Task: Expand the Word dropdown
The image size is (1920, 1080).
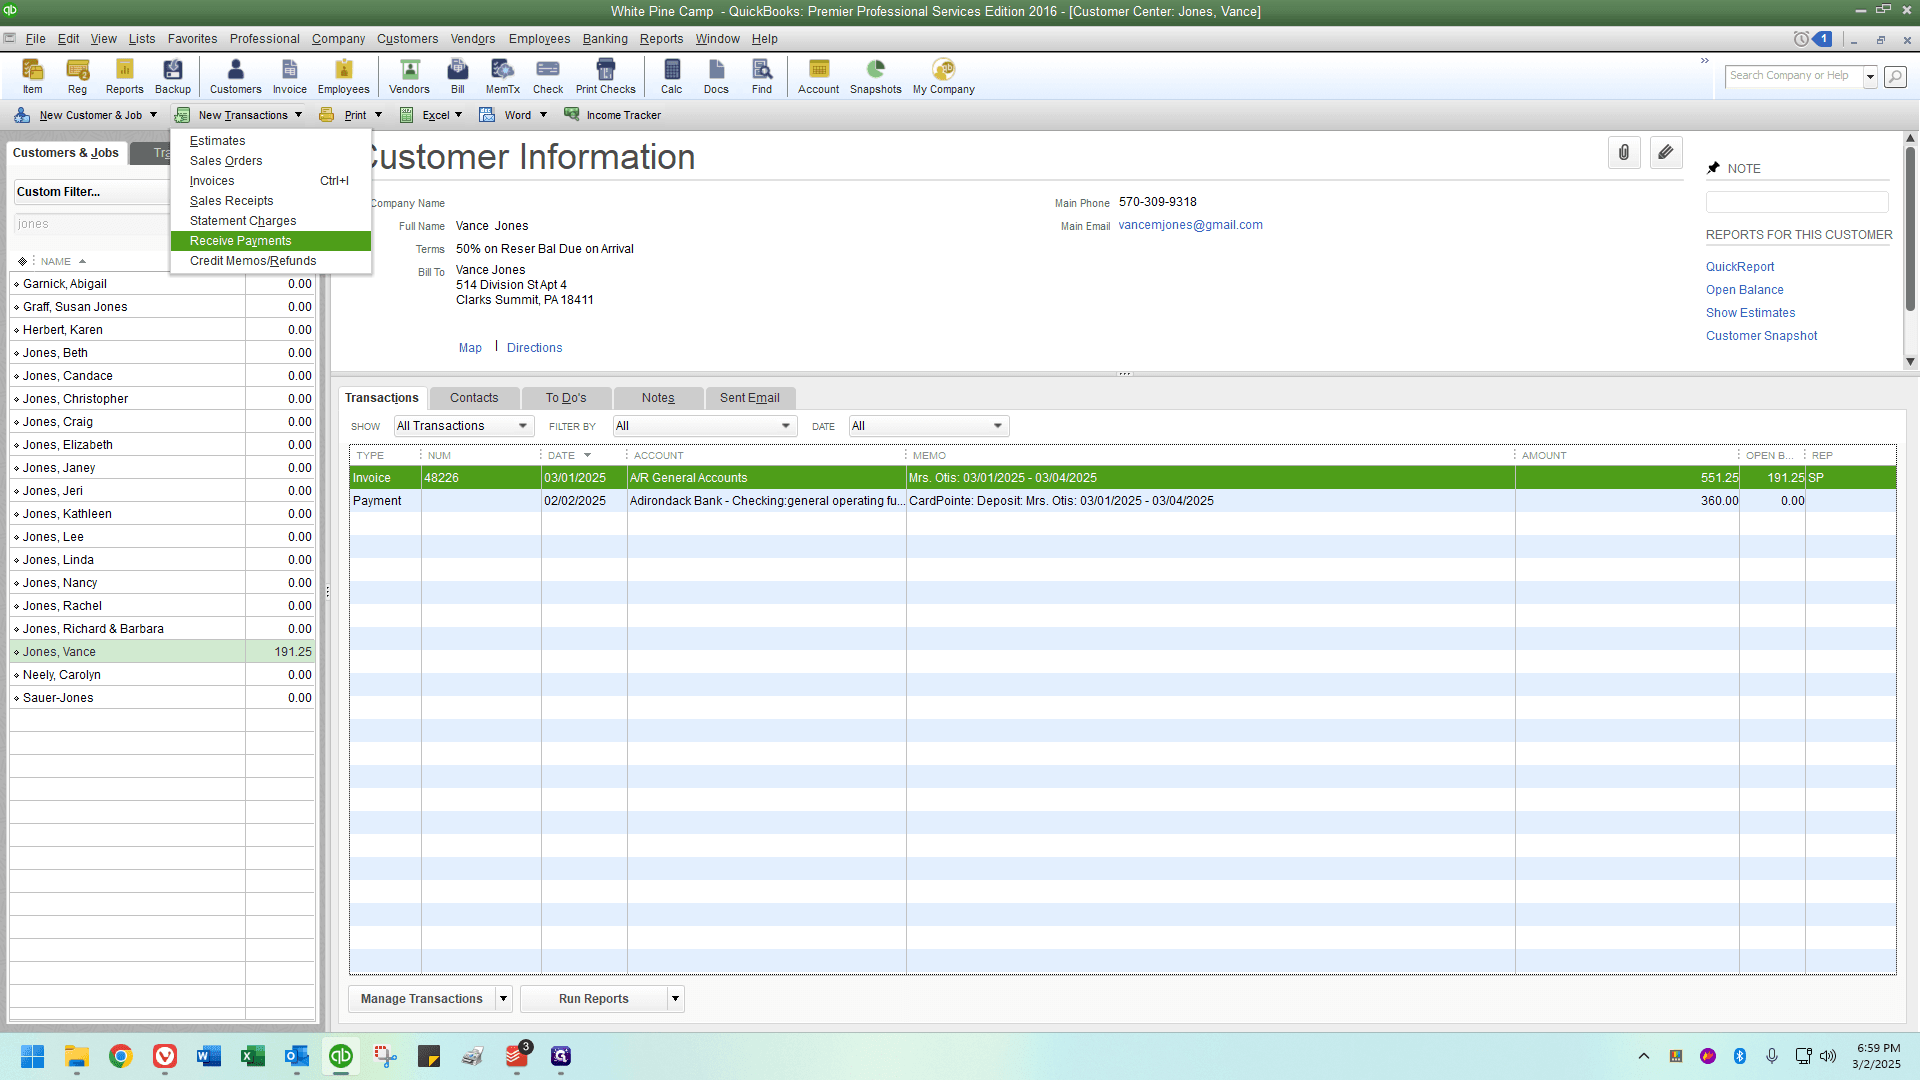Action: coord(543,115)
